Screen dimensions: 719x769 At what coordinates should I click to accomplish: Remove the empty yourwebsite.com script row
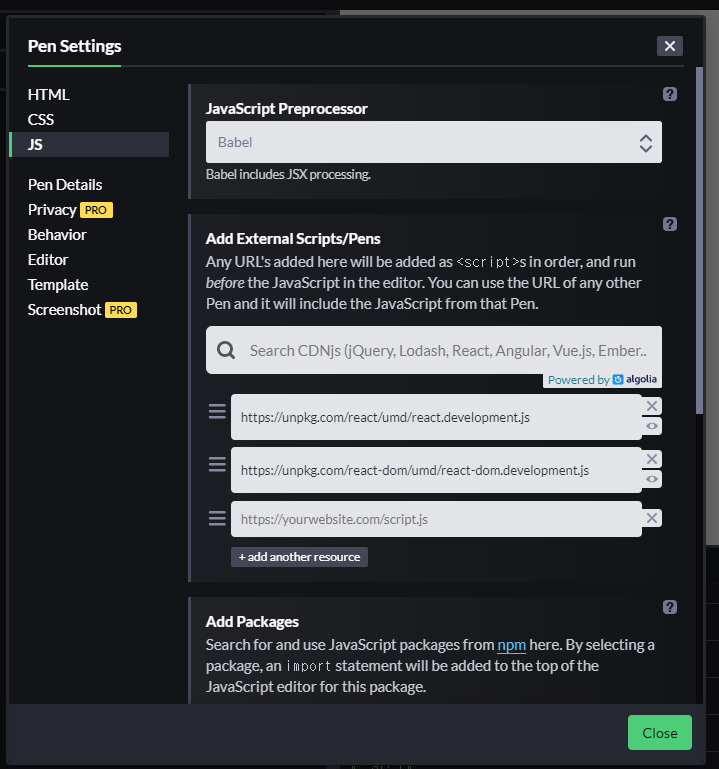click(x=652, y=518)
